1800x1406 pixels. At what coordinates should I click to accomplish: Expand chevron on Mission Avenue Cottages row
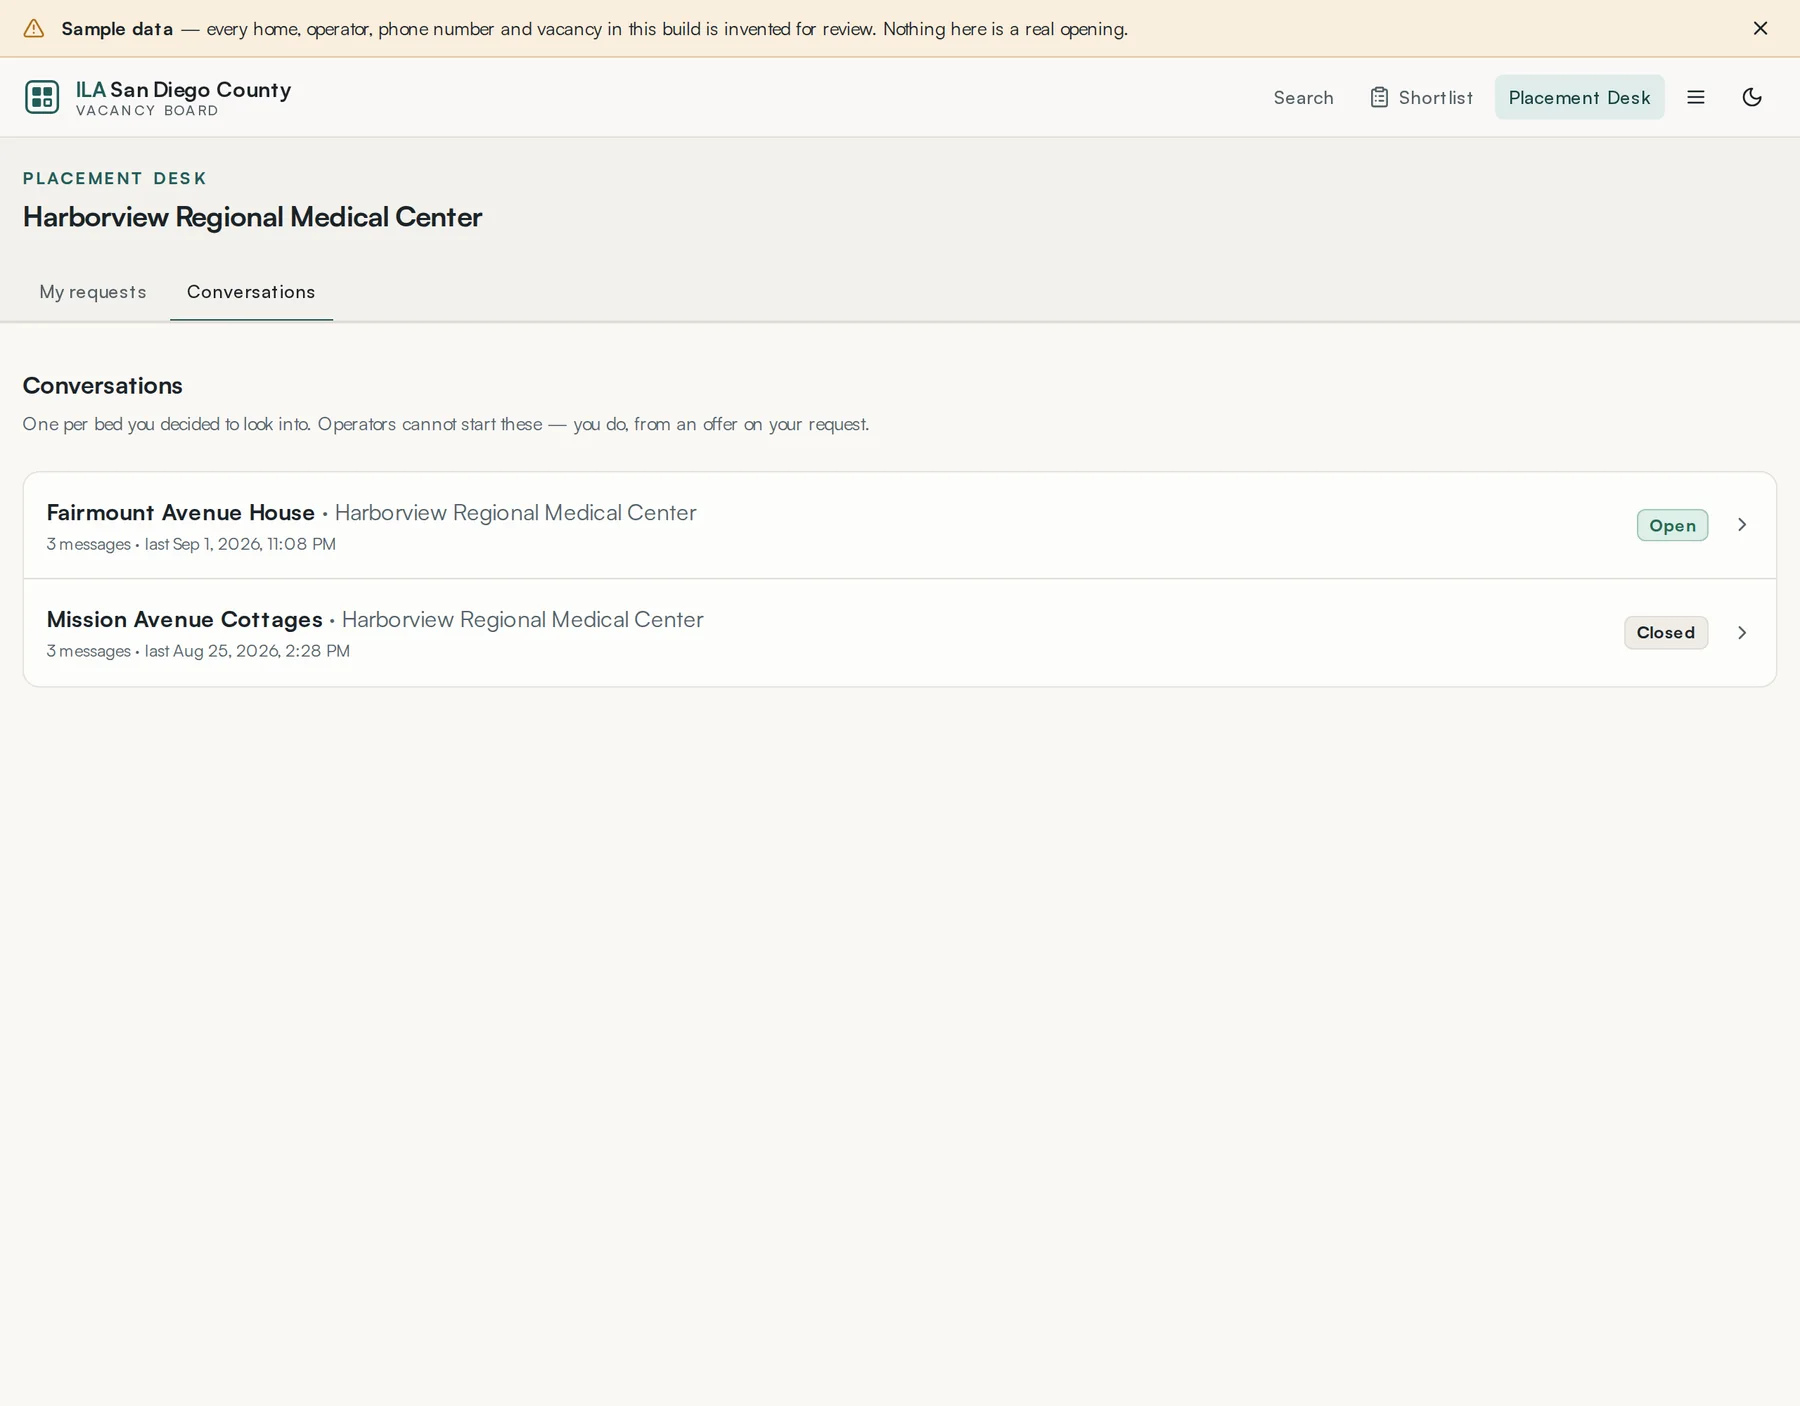(x=1742, y=632)
